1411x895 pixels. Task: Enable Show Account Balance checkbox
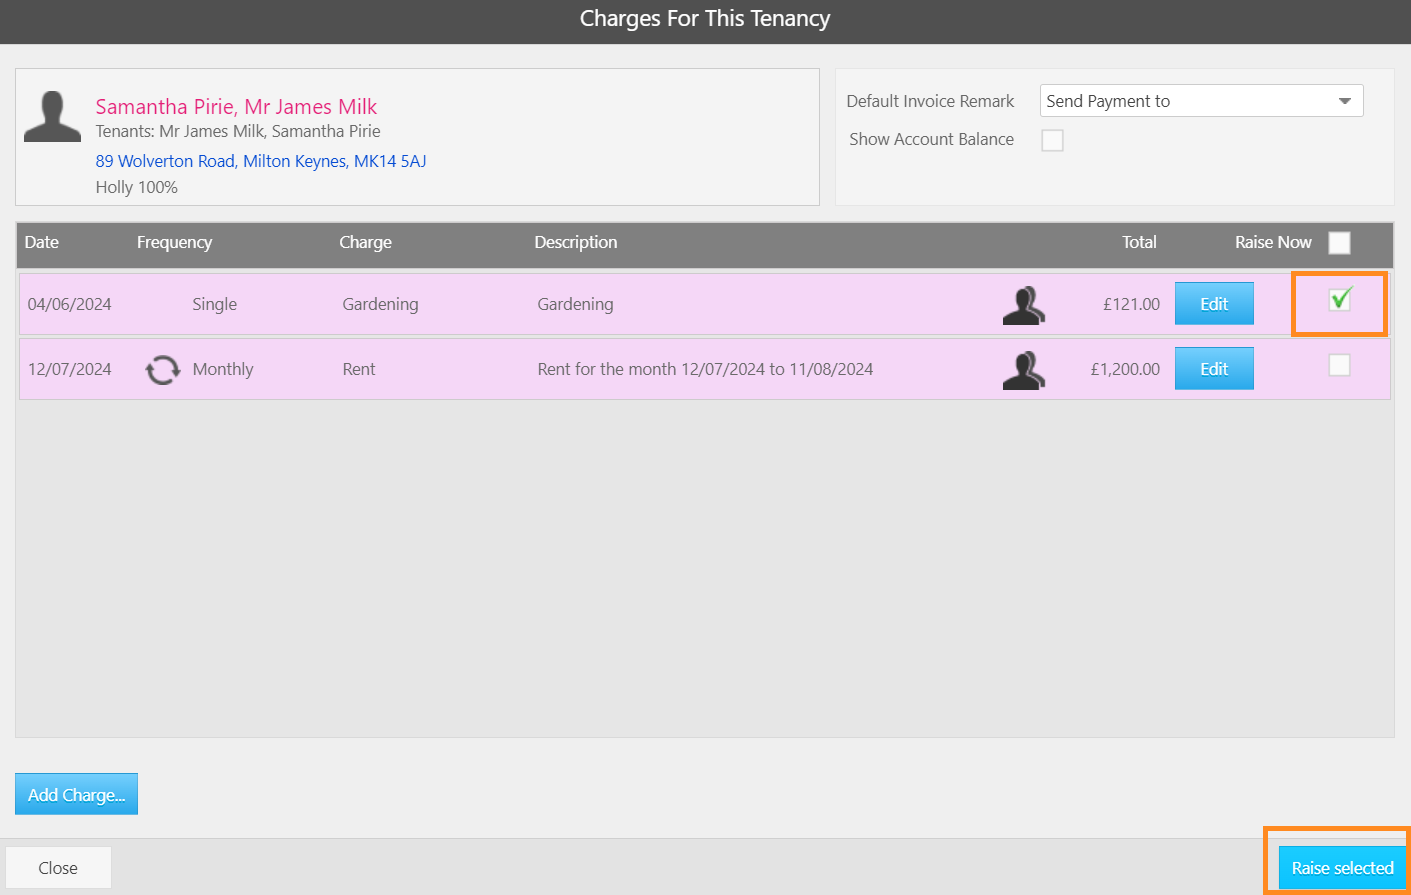(x=1052, y=140)
